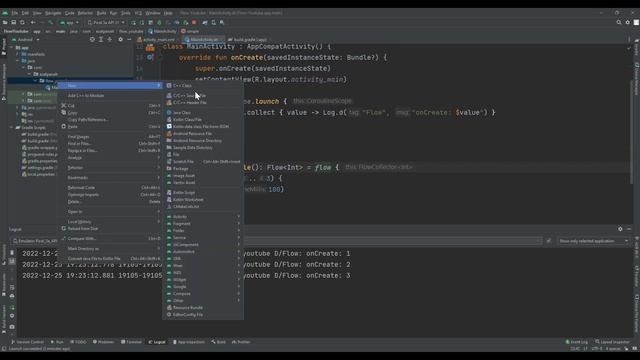Expand the Fragment submenu
The height and width of the screenshot is (360, 640).
(x=203, y=224)
